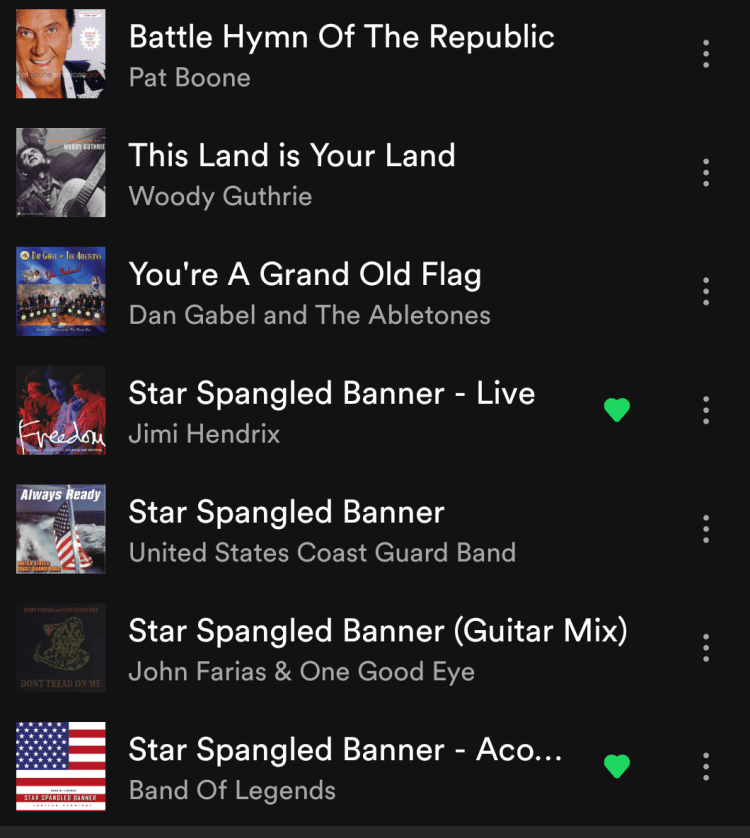
Task: Open more options for Star Spangled Banner - Live
Action: click(x=706, y=410)
